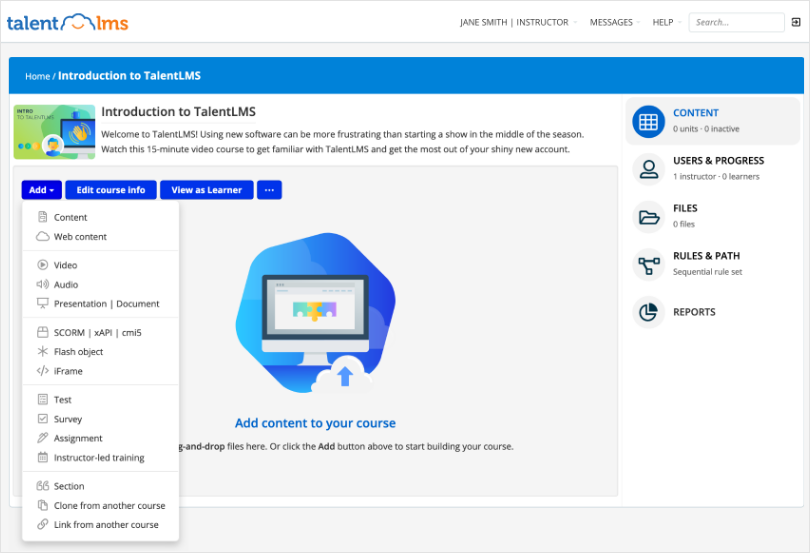Choose Clone from another course
The image size is (810, 553).
tap(101, 505)
